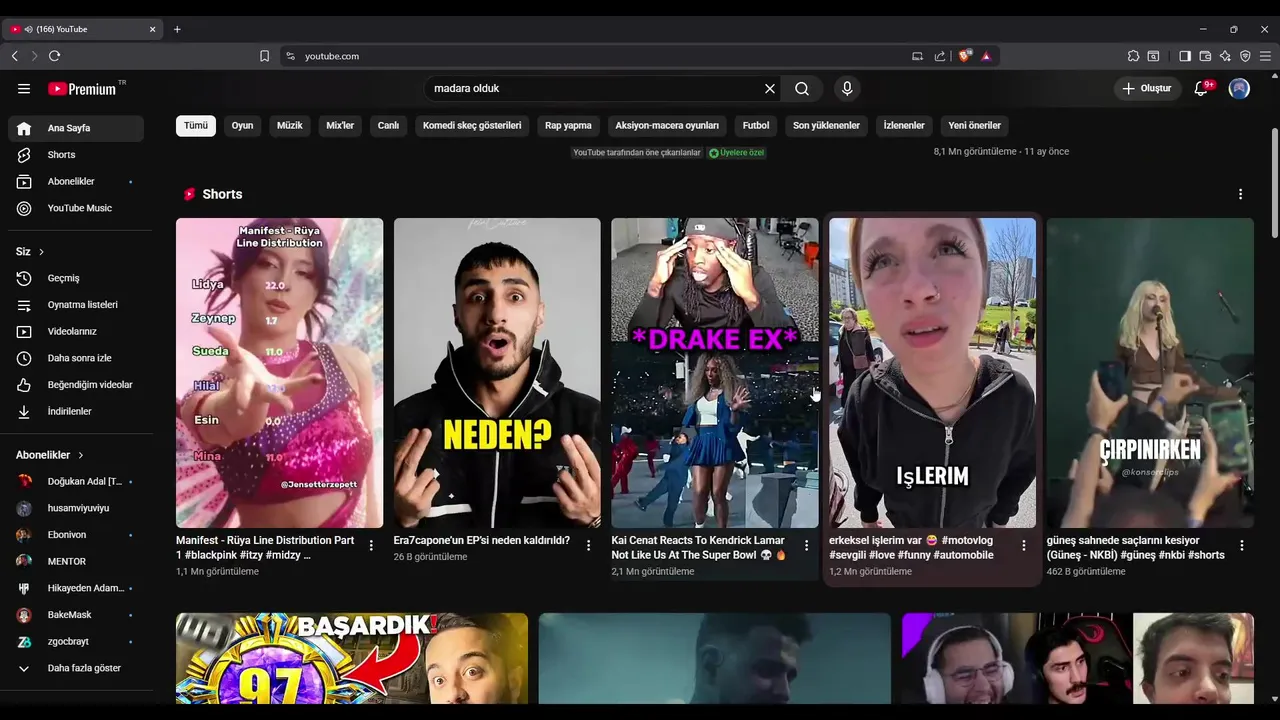The width and height of the screenshot is (1280, 720).
Task: Start voice search with the microphone
Action: click(x=847, y=88)
